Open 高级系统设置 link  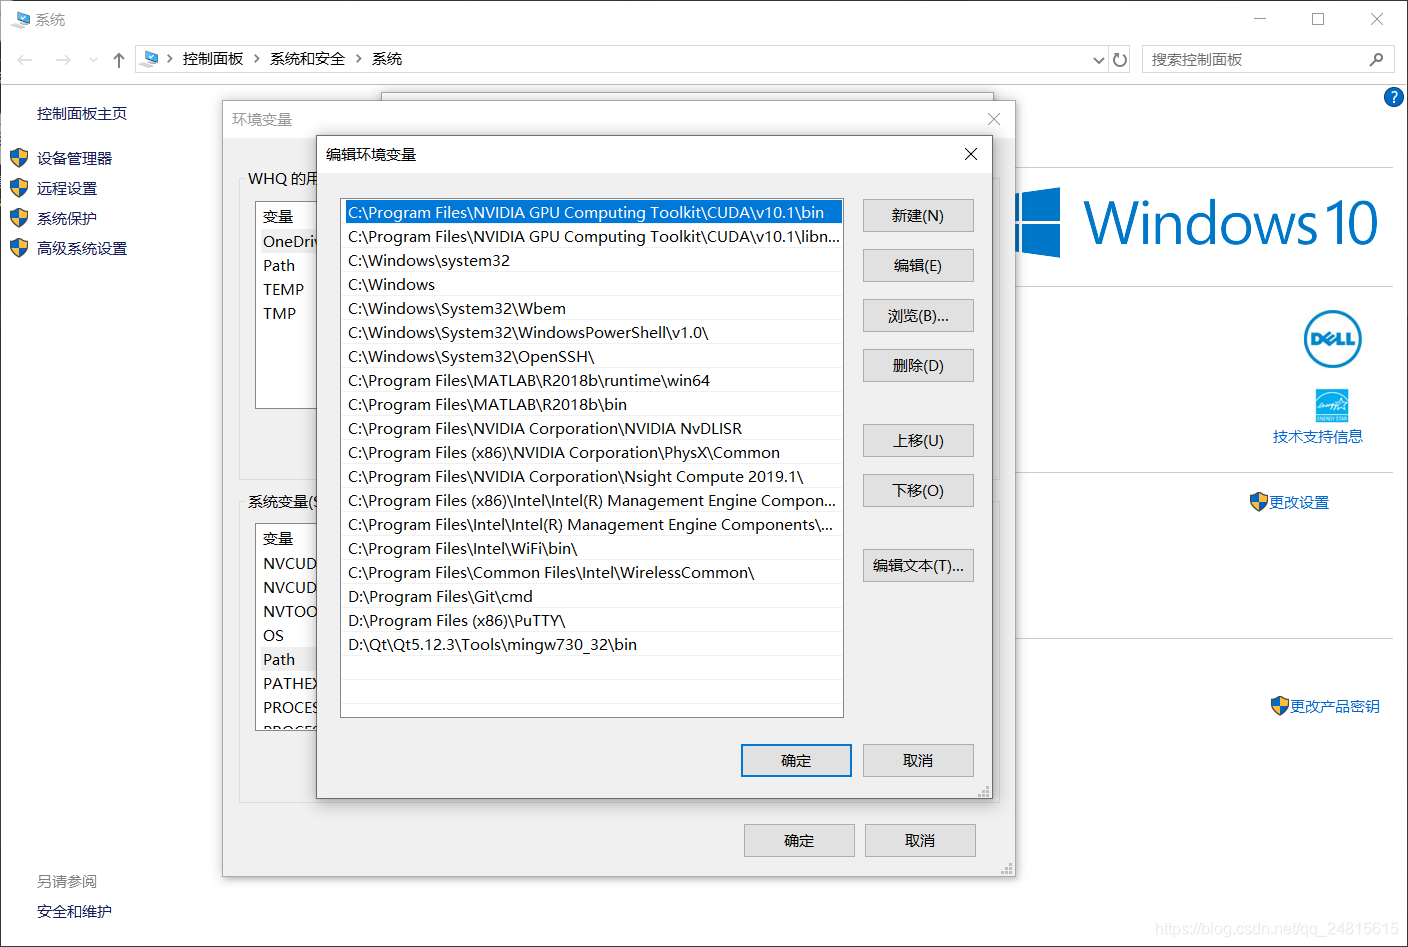point(82,248)
